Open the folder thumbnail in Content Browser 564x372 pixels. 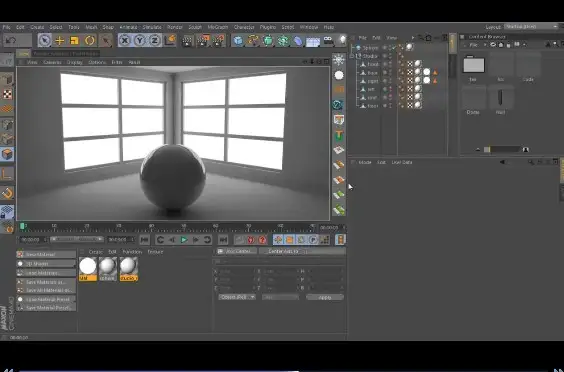(x=474, y=65)
